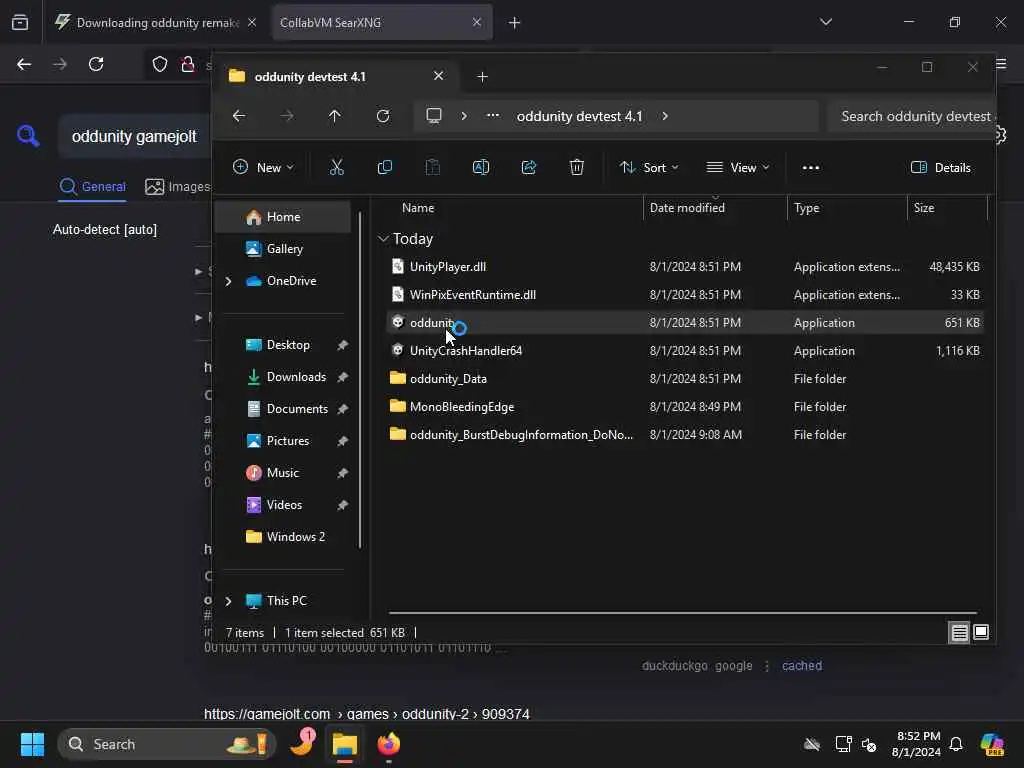The height and width of the screenshot is (768, 1024).
Task: Click Firefox back arrow button
Action: pos(24,64)
